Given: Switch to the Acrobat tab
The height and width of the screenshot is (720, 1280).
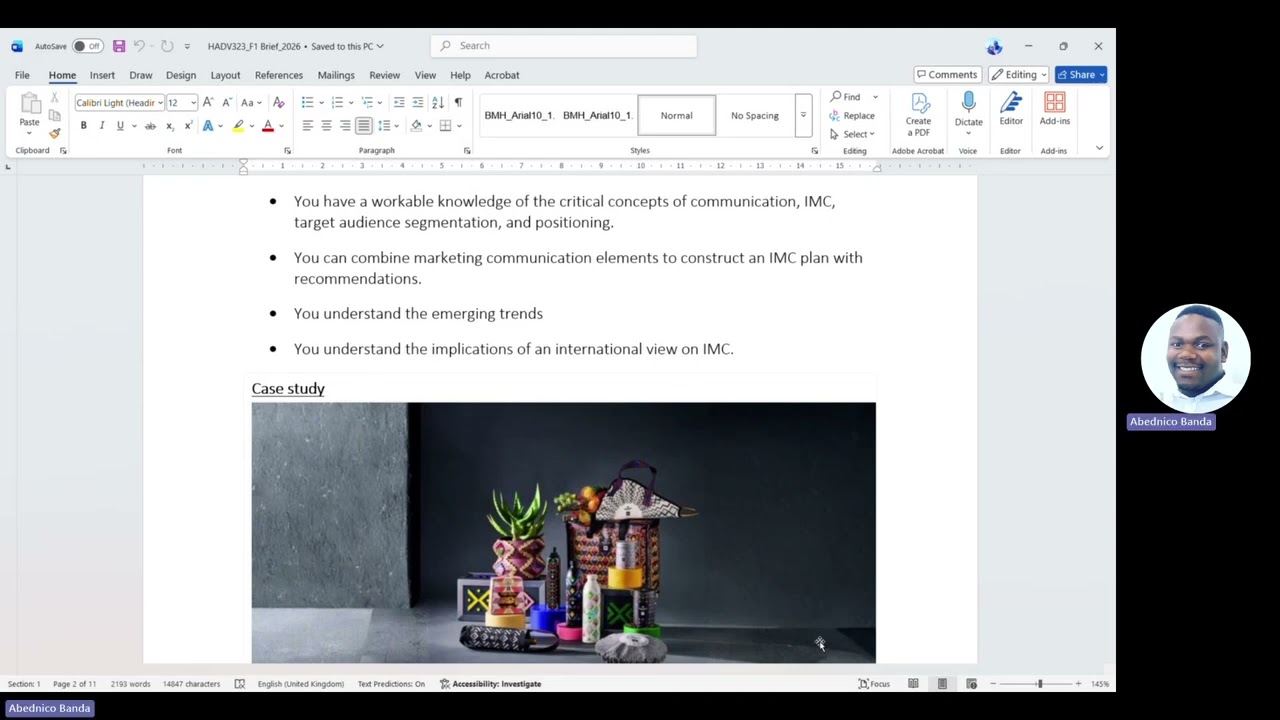Looking at the screenshot, I should [x=502, y=75].
